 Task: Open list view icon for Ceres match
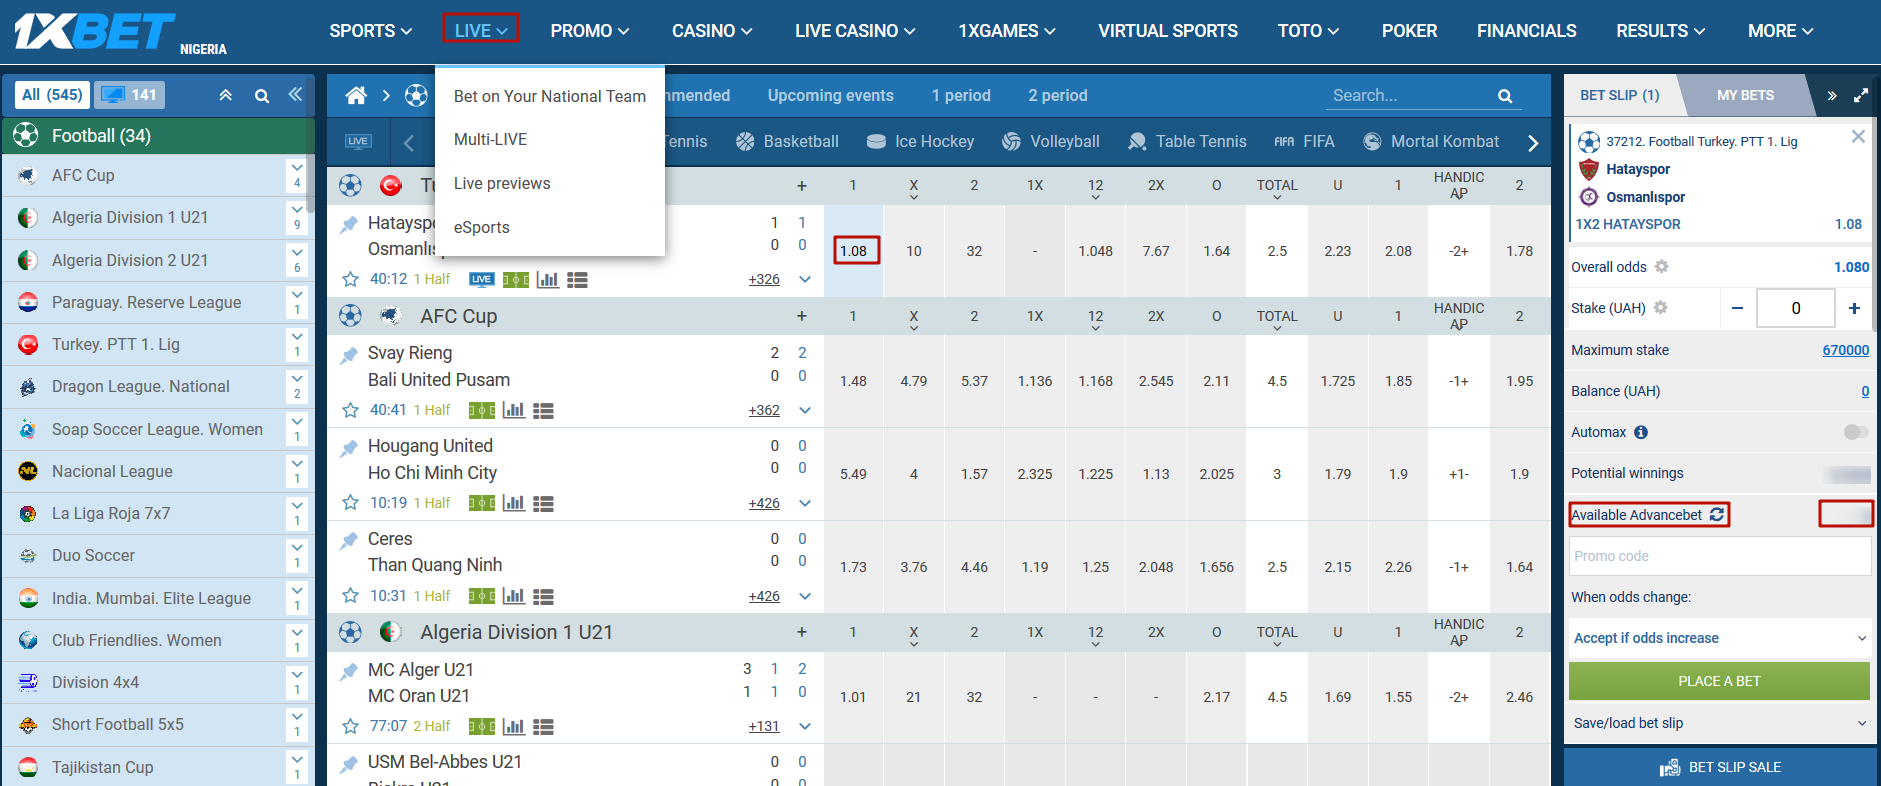(543, 596)
